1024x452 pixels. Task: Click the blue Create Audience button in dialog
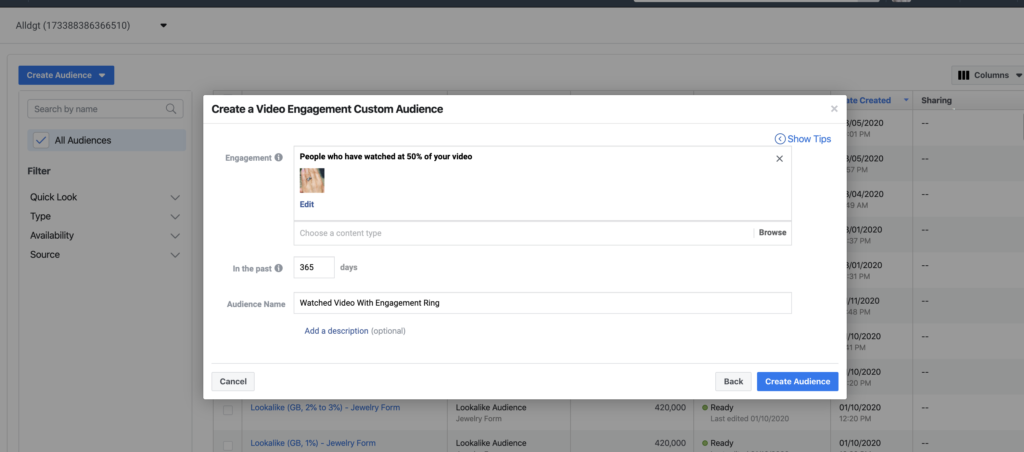click(x=797, y=381)
